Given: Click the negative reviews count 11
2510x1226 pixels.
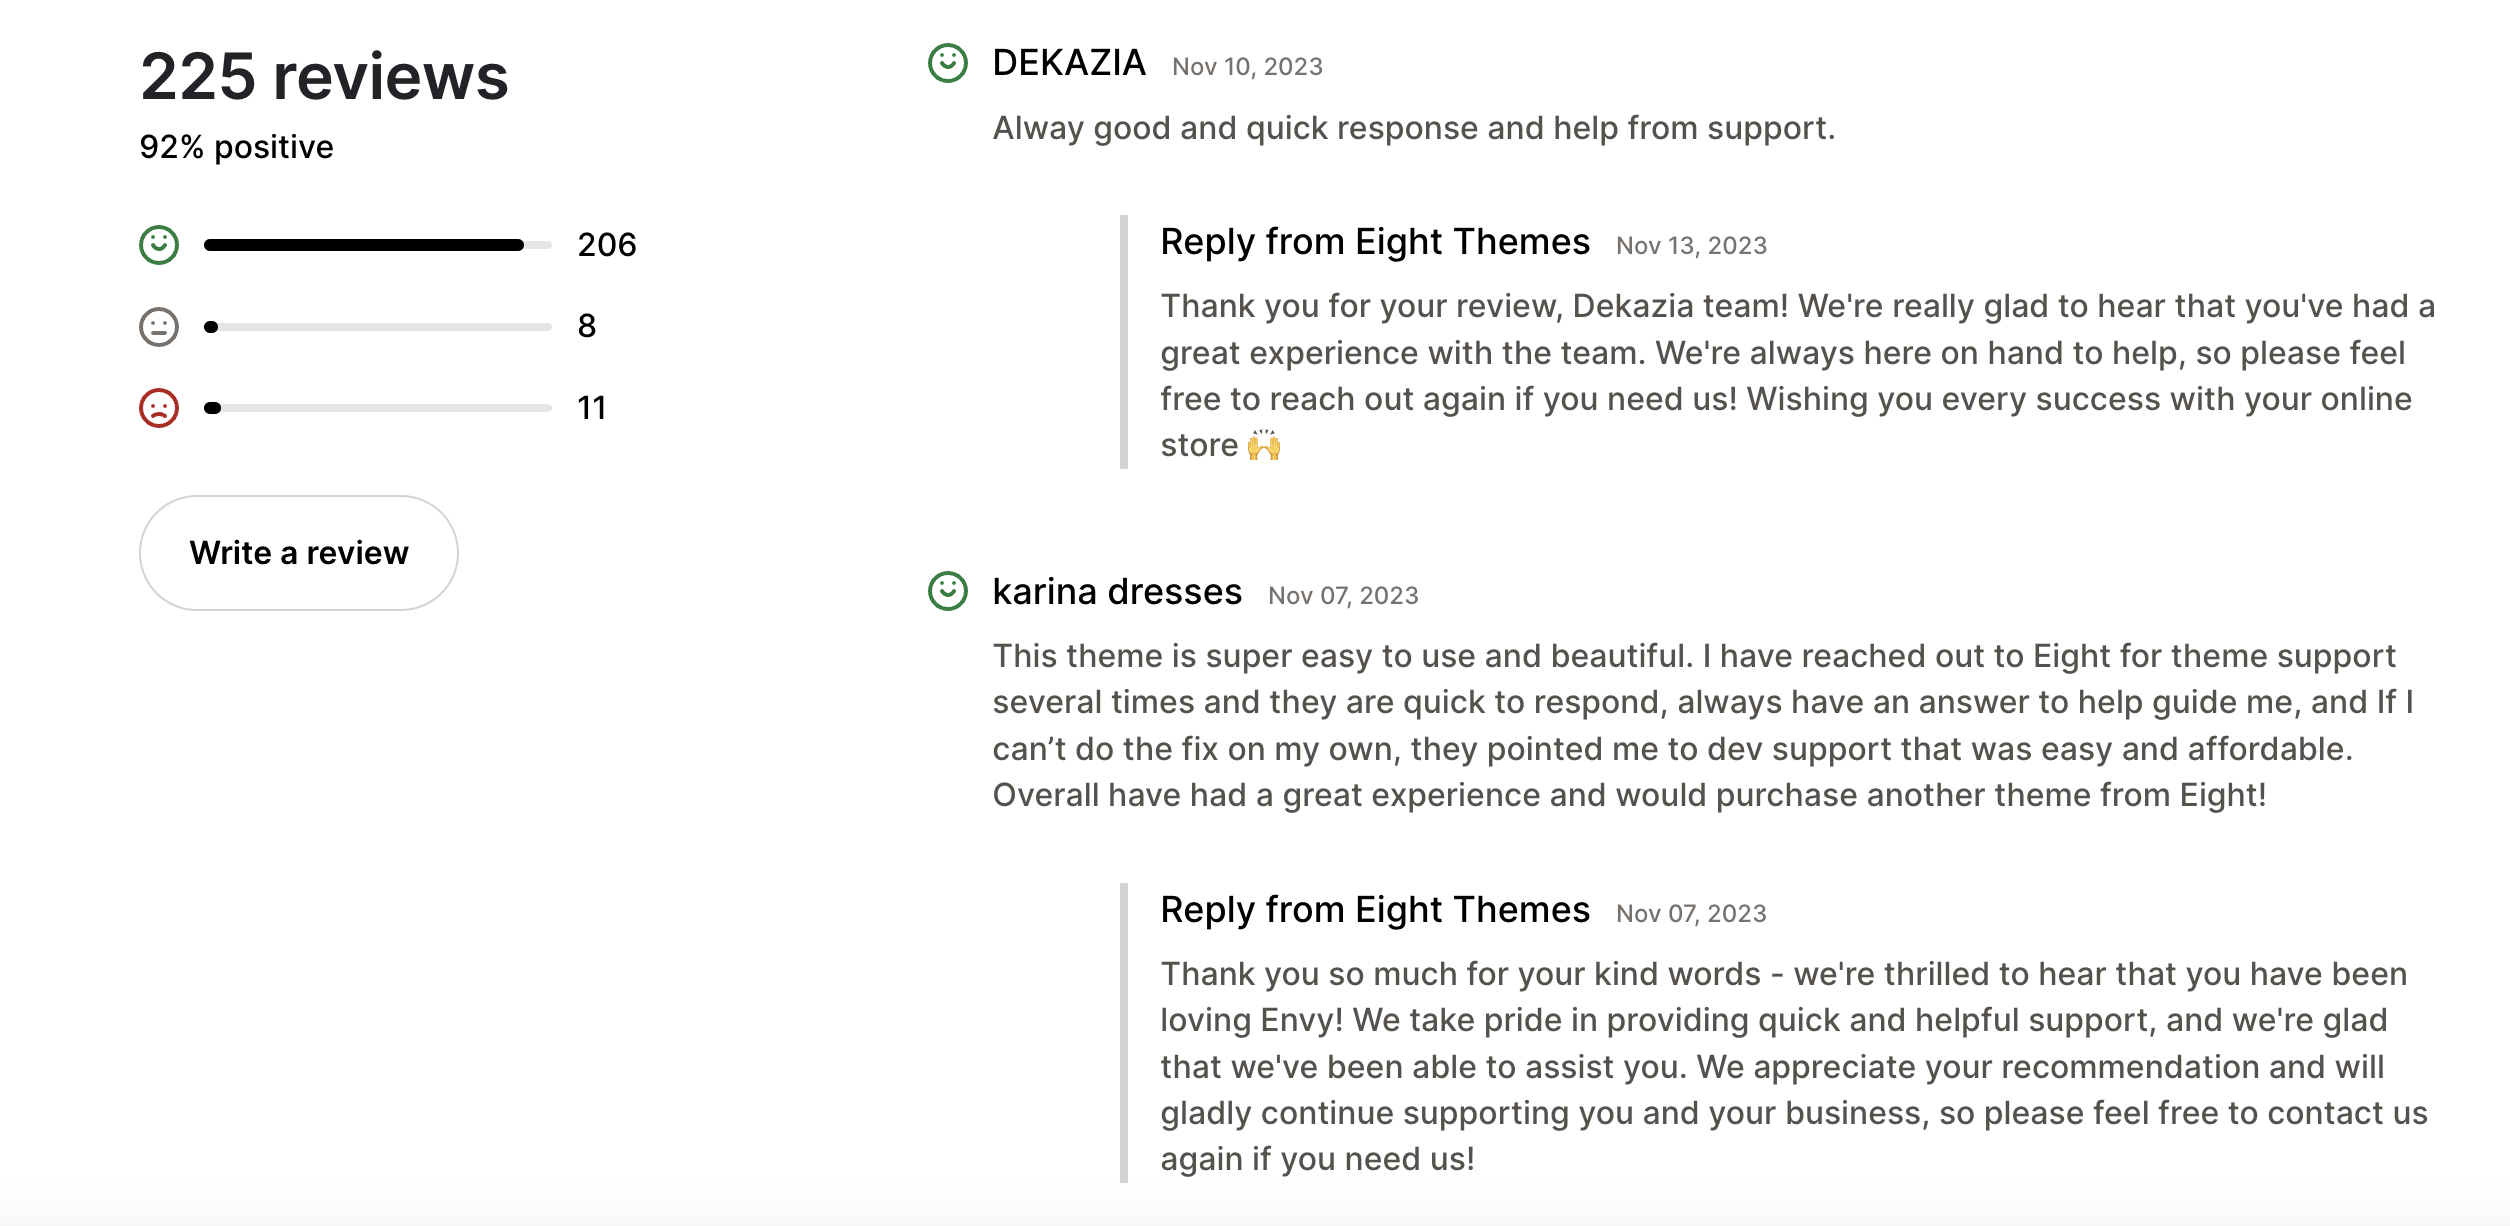Looking at the screenshot, I should (592, 407).
